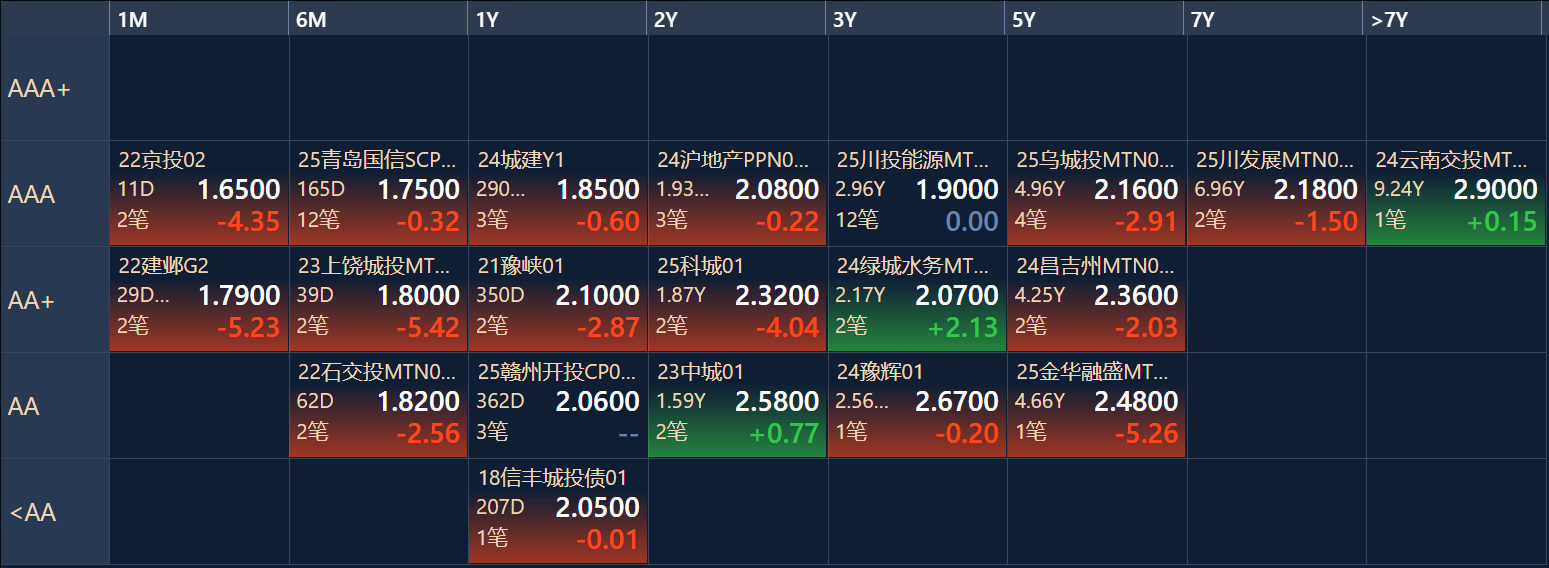Open the 18信丰城投债01 bond cell
The width and height of the screenshot is (1549, 568).
click(558, 511)
